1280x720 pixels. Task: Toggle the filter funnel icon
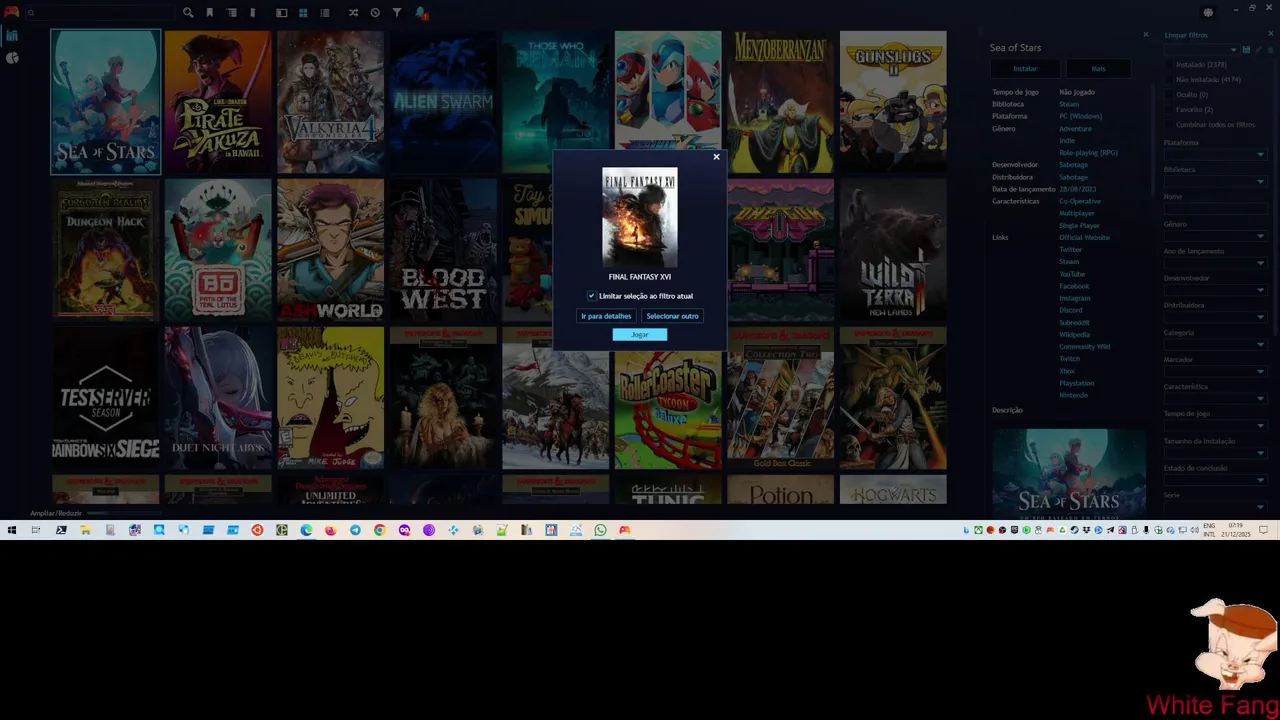397,13
